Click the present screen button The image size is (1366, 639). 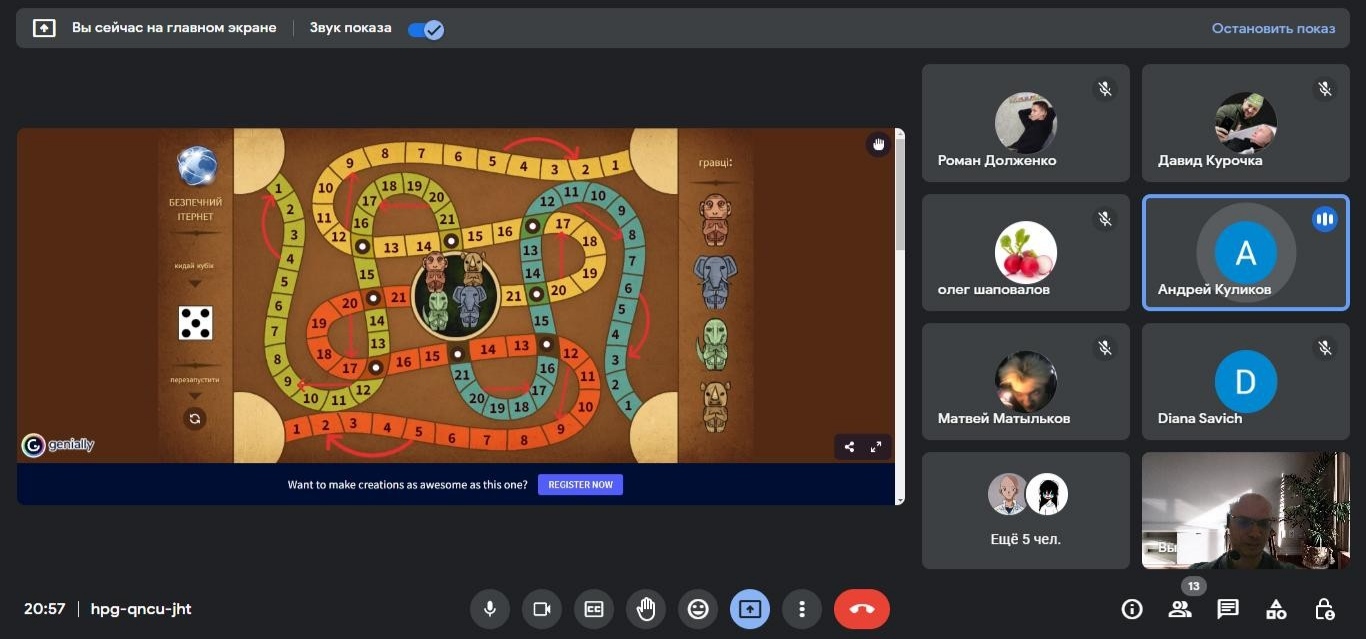tap(750, 608)
